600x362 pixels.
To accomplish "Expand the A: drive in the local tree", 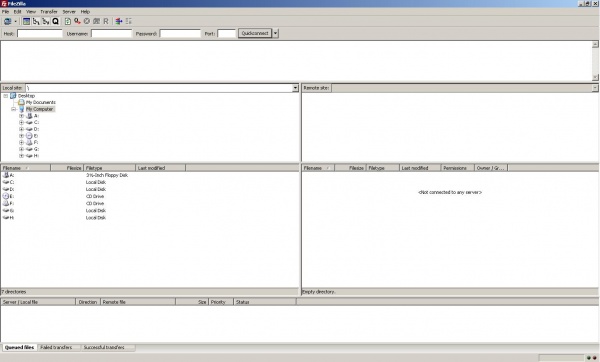I will 21,116.
